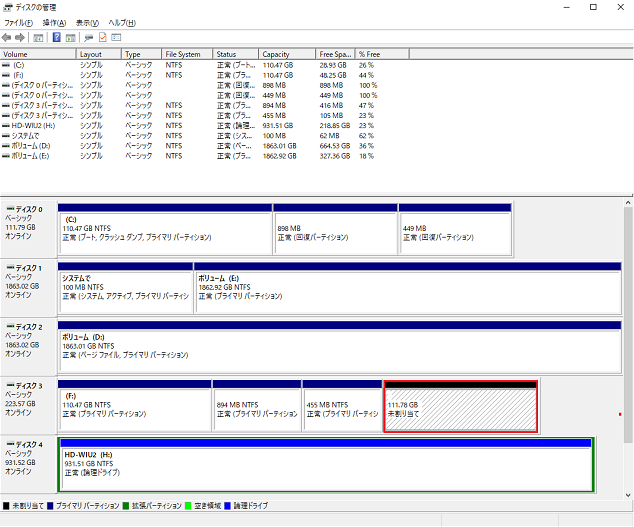Select the 111.78 GB unallocated space block
Image resolution: width=634 pixels, height=527 pixels.
click(x=461, y=406)
